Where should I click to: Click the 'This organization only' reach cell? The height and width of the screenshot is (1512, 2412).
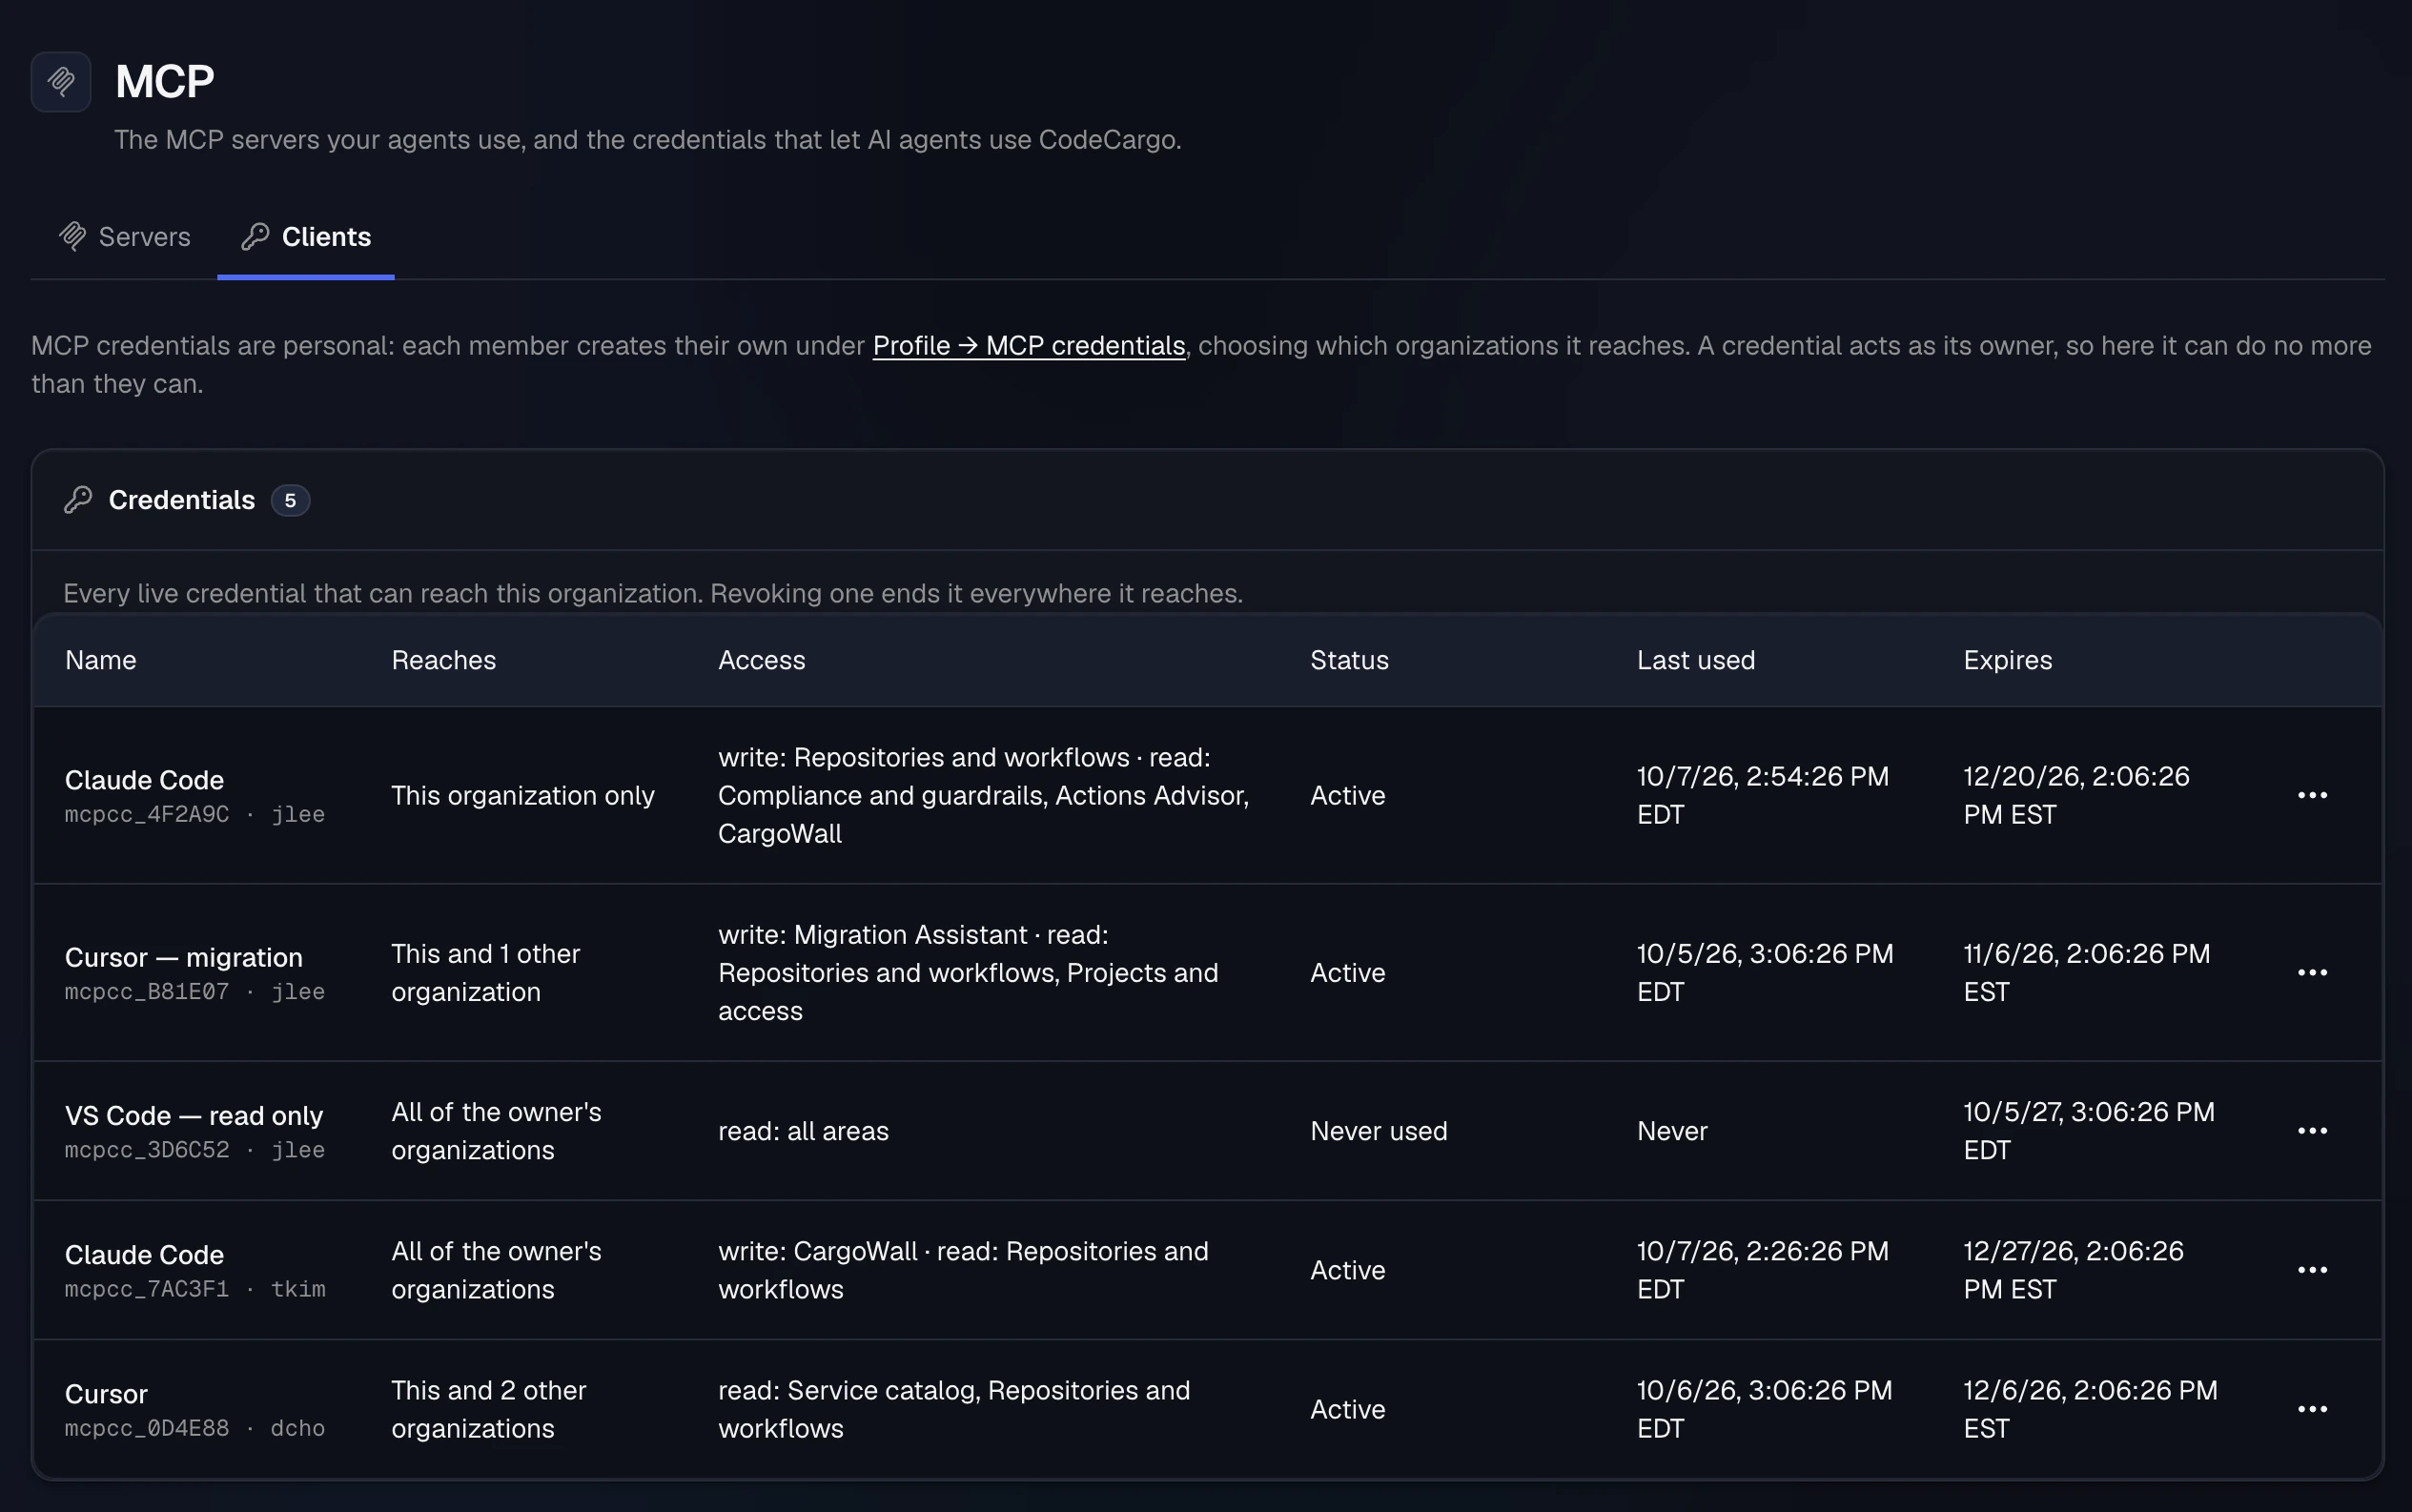[523, 795]
